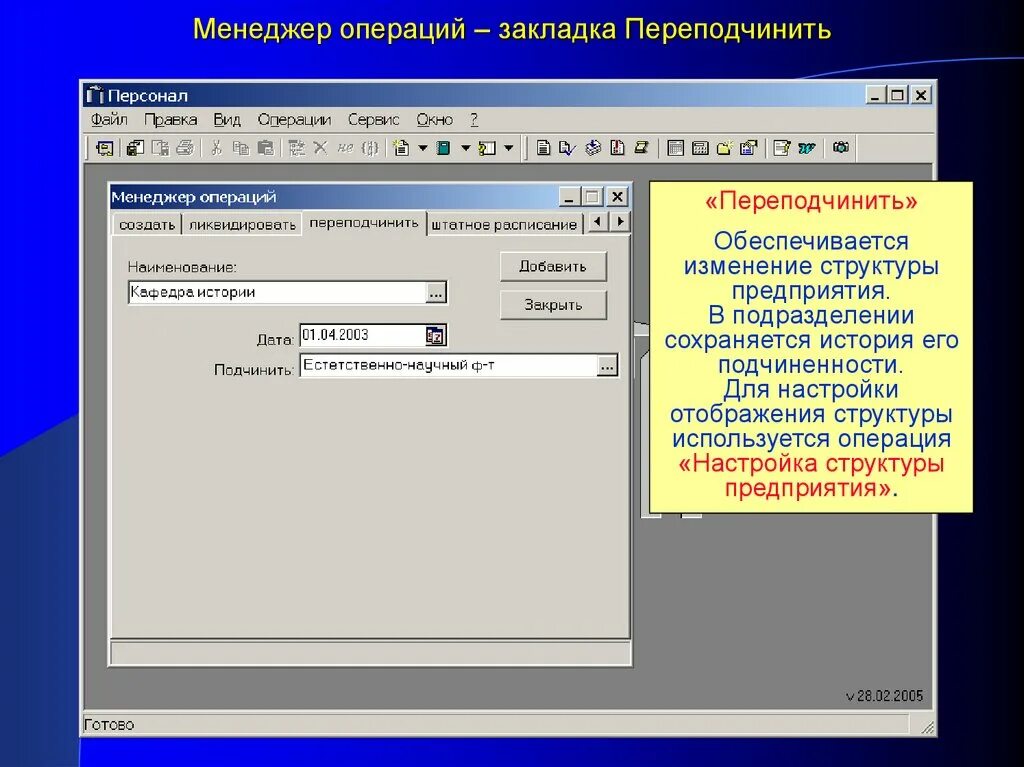Click the first toolbar icon with monitor window
This screenshot has width=1024, height=767.
(104, 148)
